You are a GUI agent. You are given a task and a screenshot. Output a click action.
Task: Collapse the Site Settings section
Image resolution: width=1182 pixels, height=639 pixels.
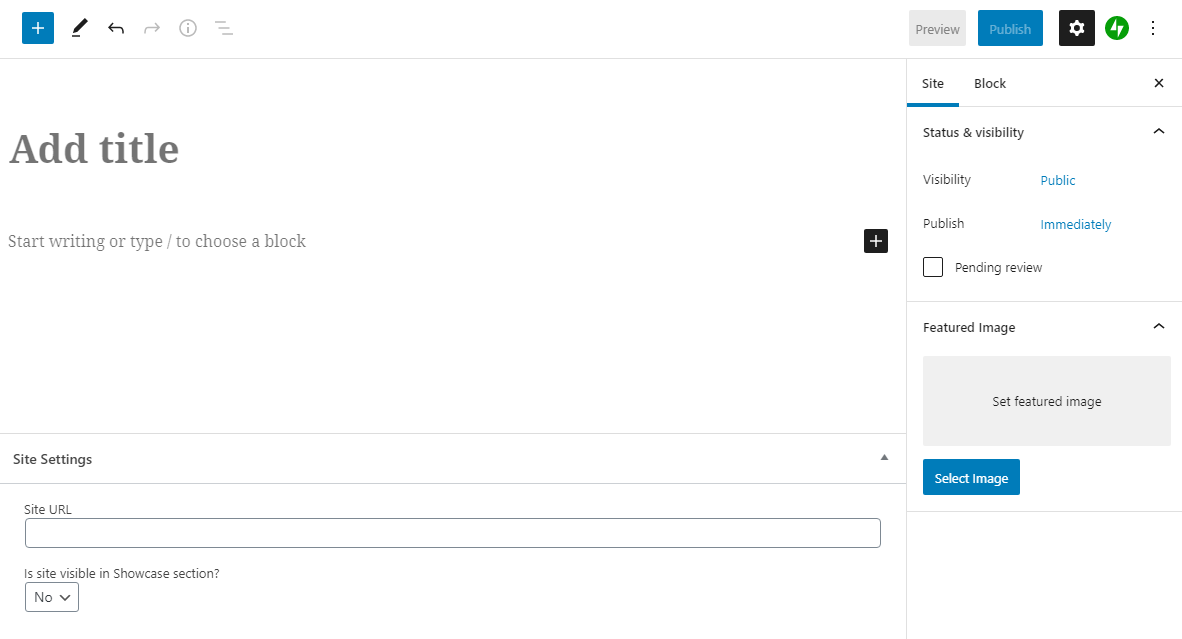pyautogui.click(x=883, y=457)
